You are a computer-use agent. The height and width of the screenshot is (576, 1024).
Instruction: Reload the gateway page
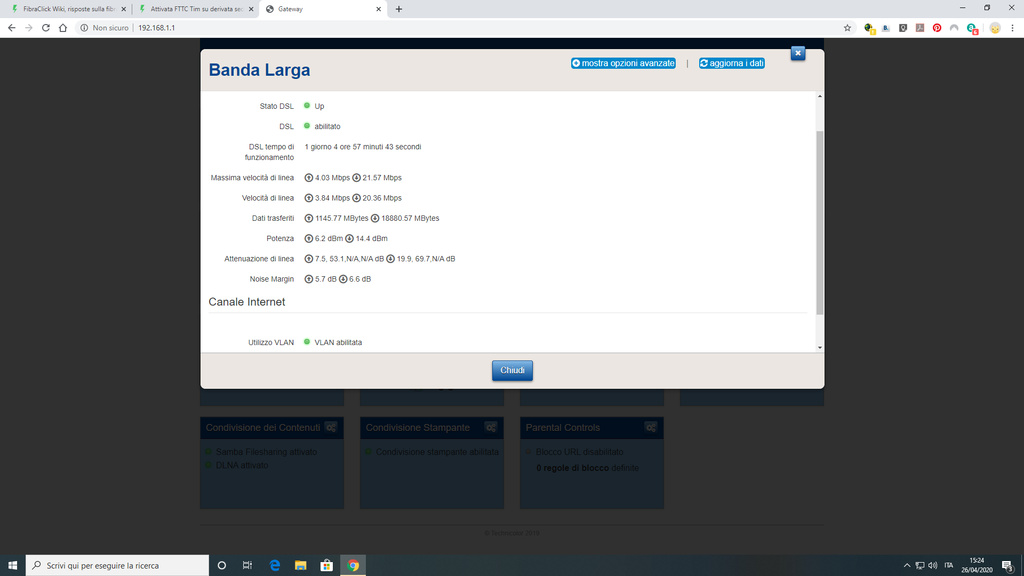click(46, 28)
